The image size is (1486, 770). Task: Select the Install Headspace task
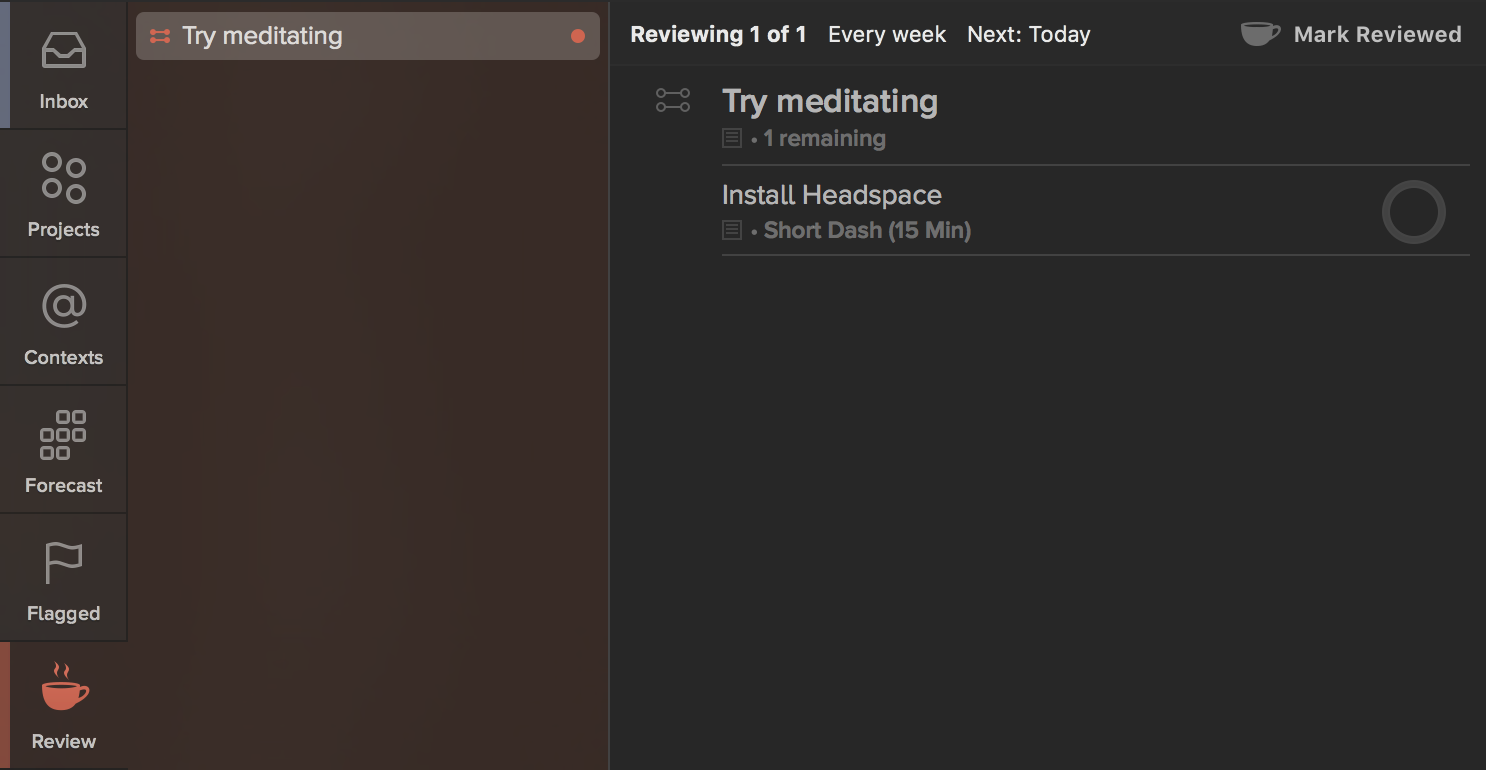pos(831,195)
